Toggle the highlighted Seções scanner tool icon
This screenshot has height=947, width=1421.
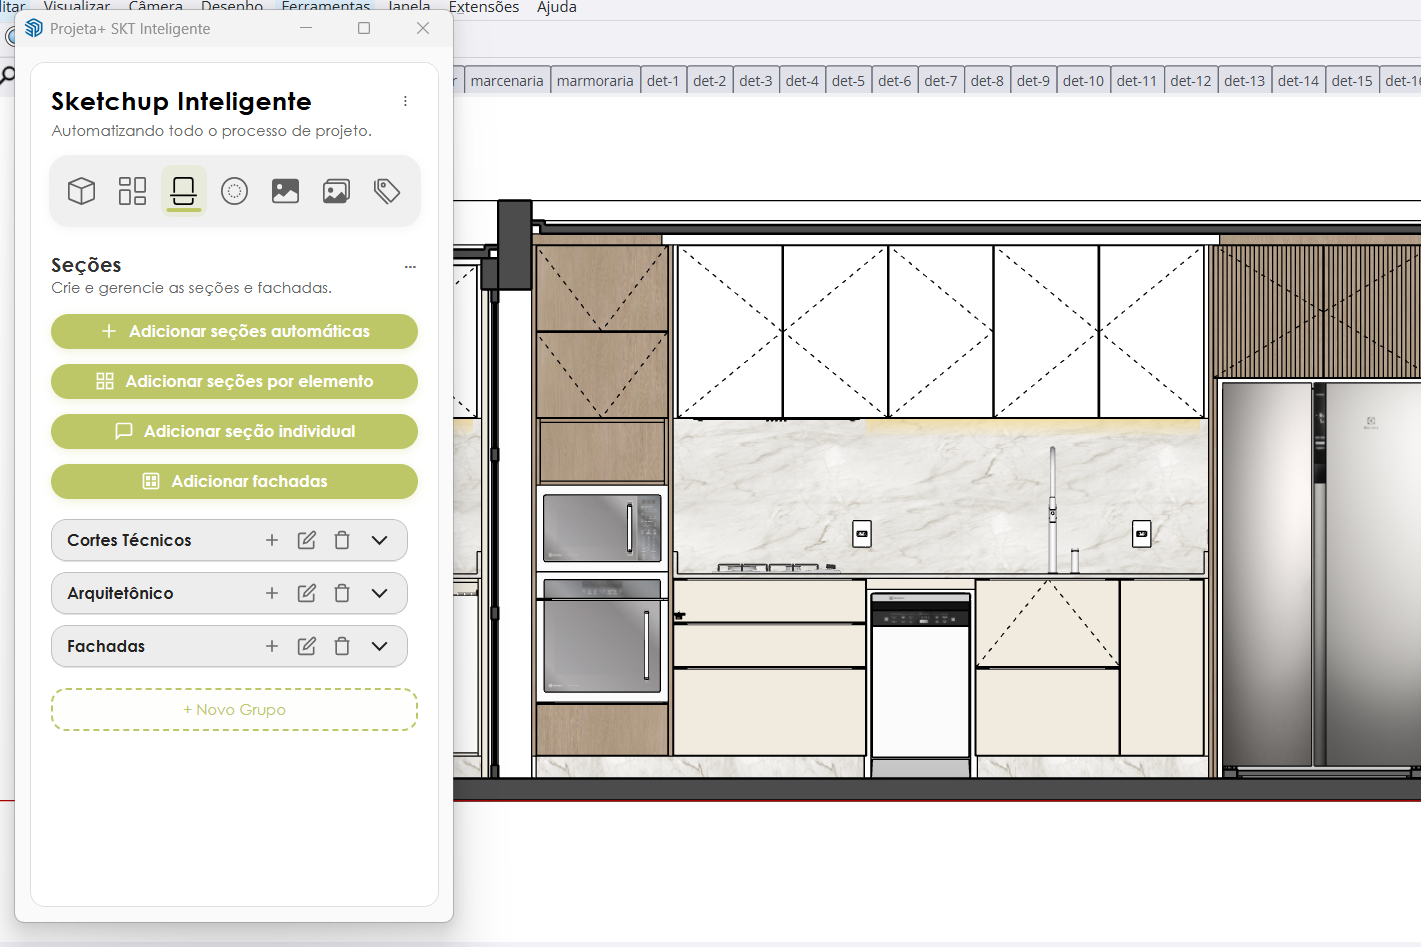[183, 190]
